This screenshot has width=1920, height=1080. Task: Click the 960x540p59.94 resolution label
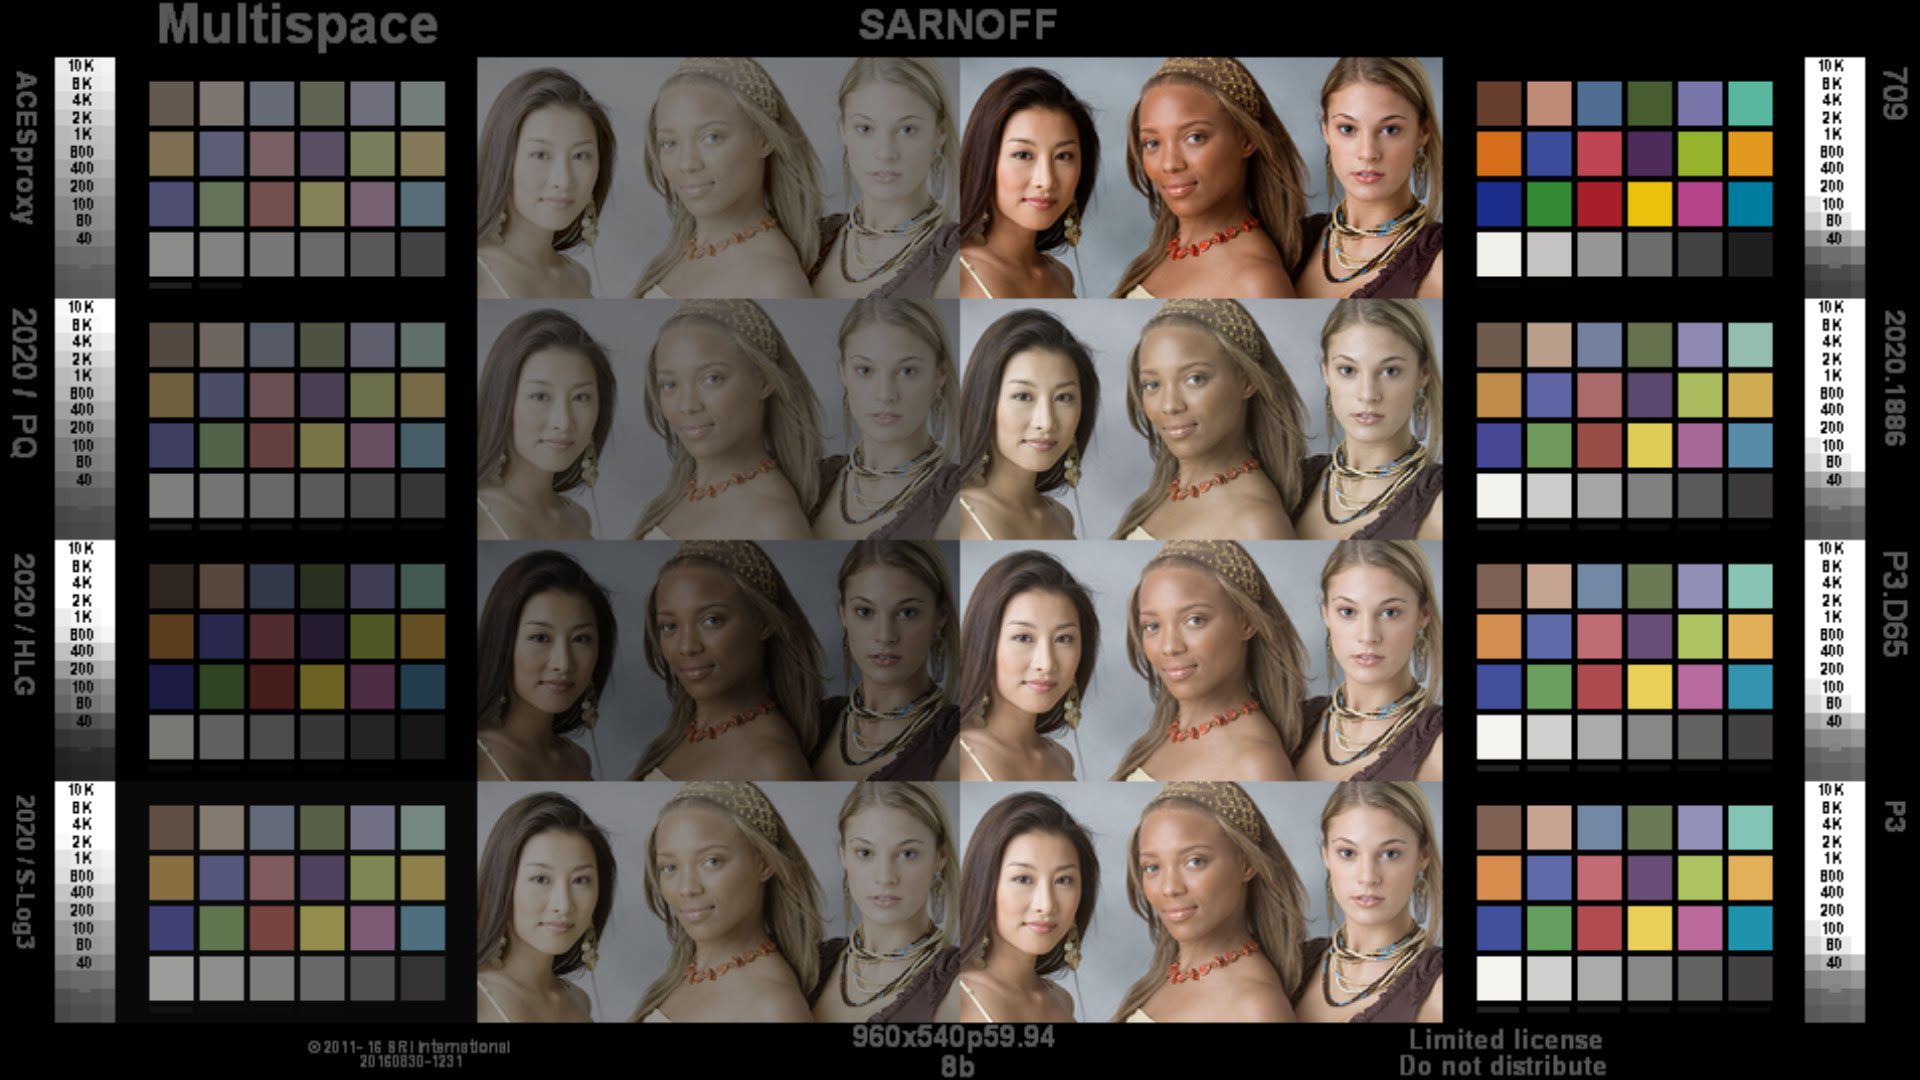[x=955, y=1038]
